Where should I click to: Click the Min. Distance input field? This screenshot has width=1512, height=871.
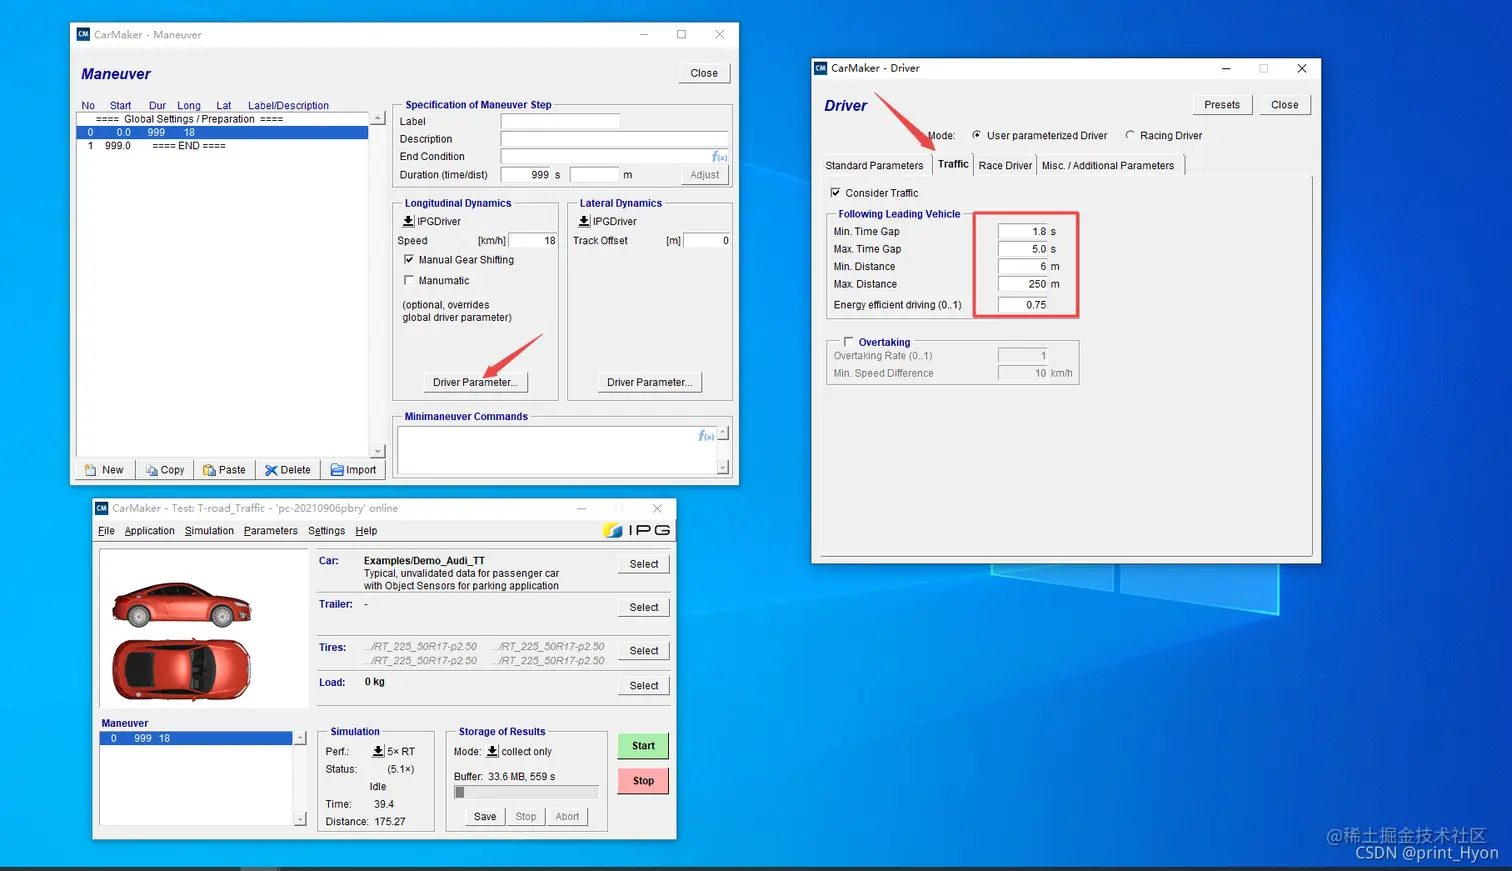[1023, 267]
